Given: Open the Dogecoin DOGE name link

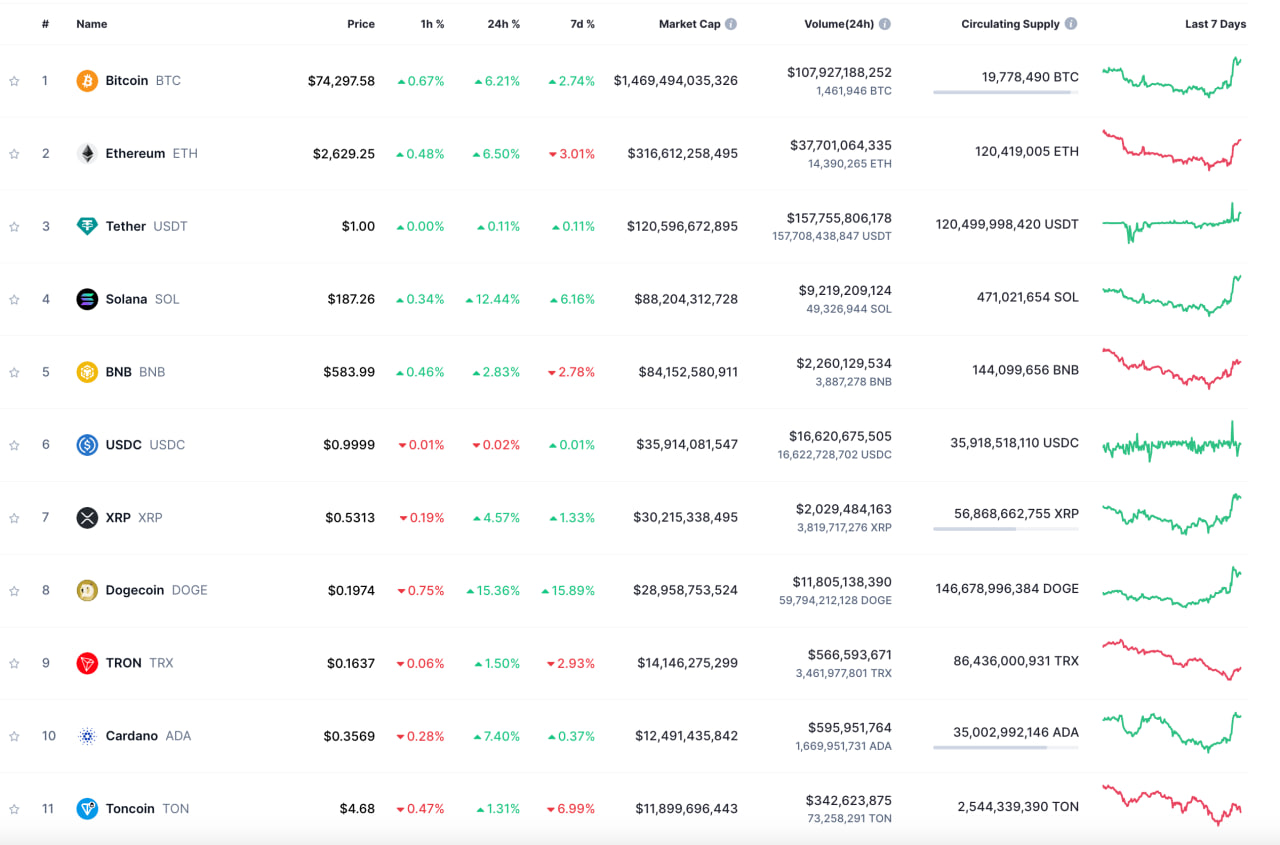Looking at the screenshot, I should pos(156,590).
